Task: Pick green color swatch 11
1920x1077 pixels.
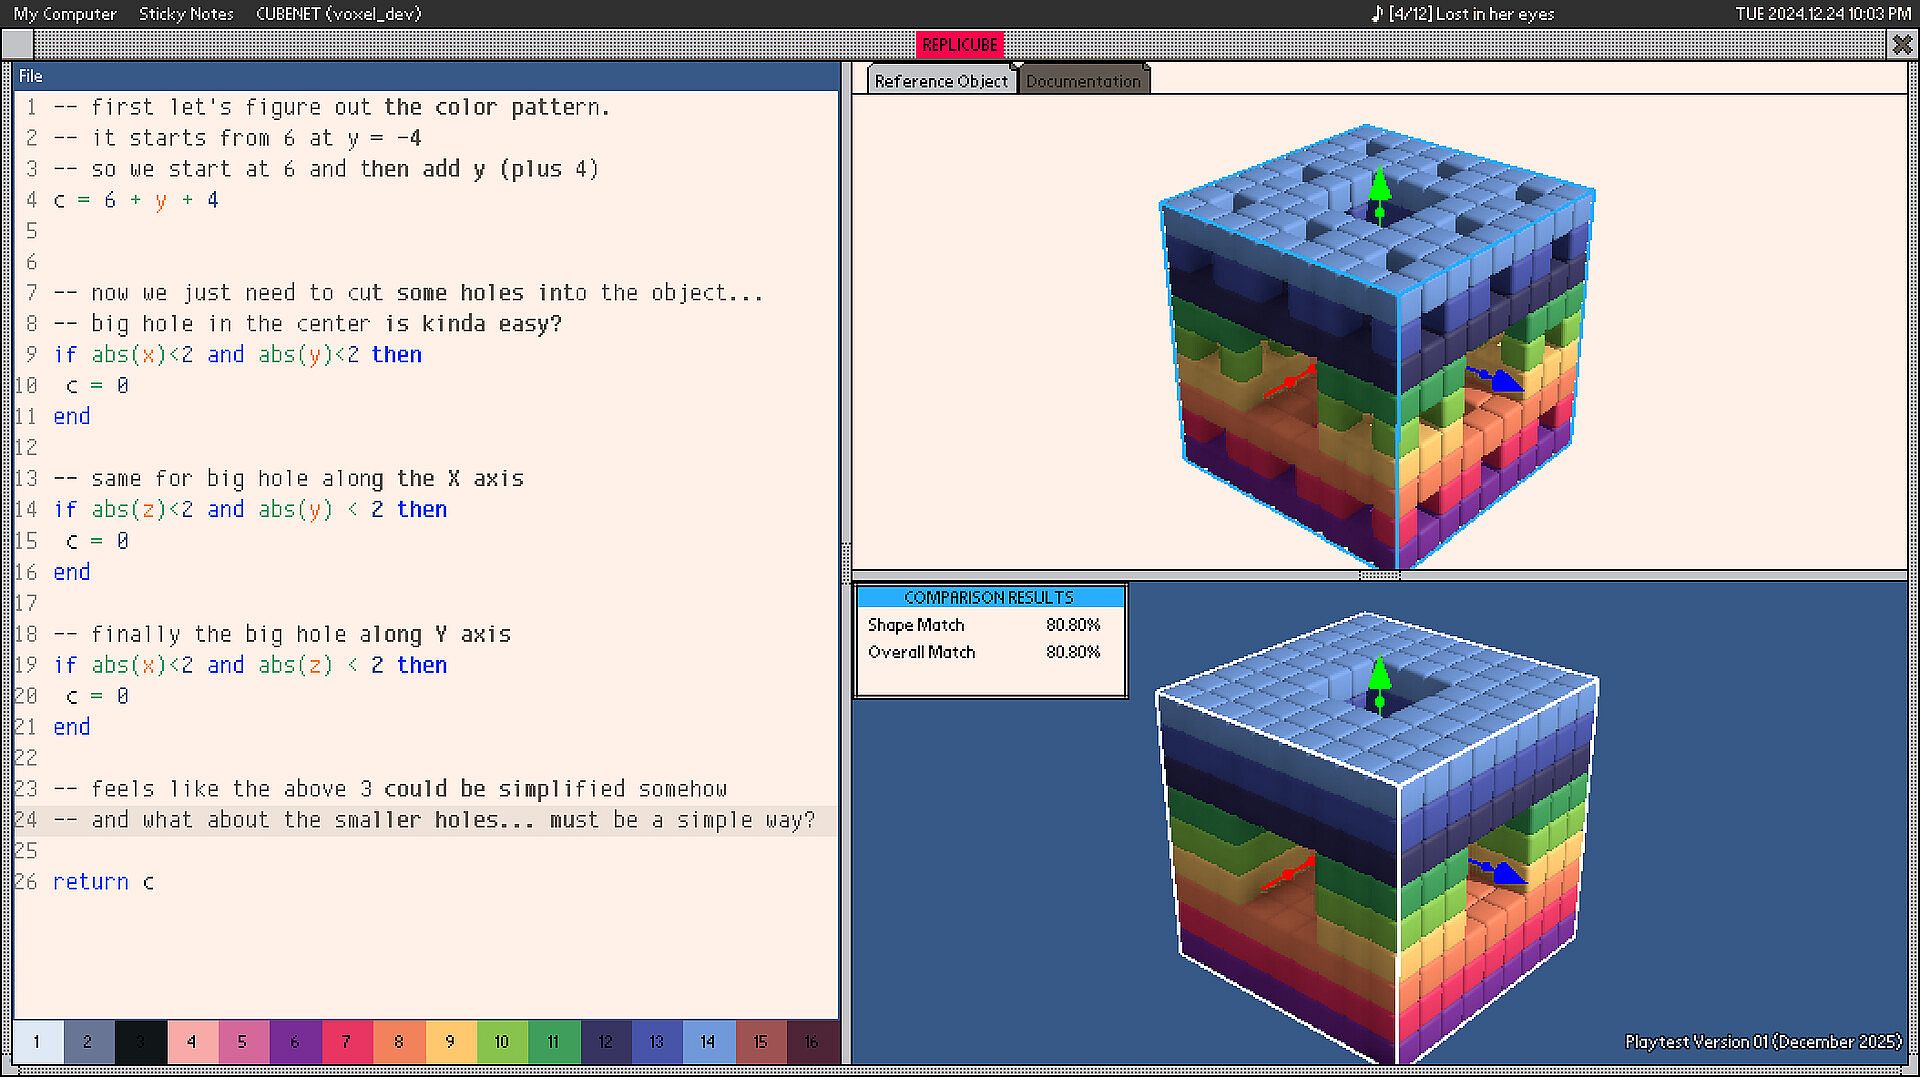Action: (554, 1042)
